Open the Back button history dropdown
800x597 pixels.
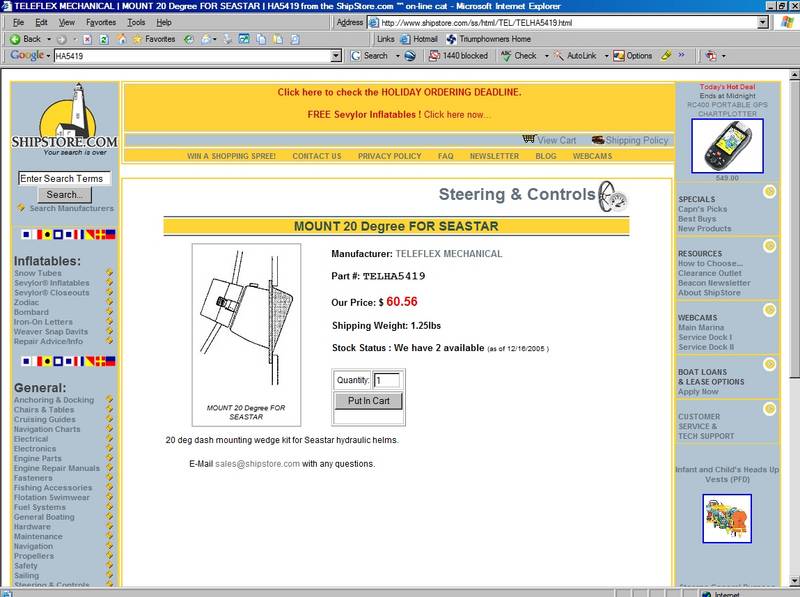pyautogui.click(x=49, y=39)
